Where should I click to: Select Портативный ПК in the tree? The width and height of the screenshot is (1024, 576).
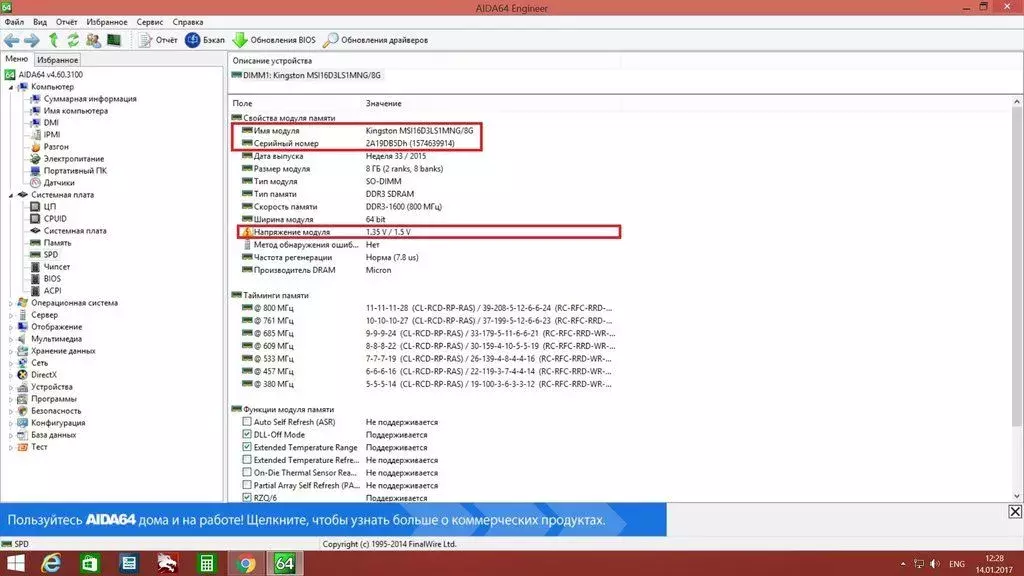(75, 170)
